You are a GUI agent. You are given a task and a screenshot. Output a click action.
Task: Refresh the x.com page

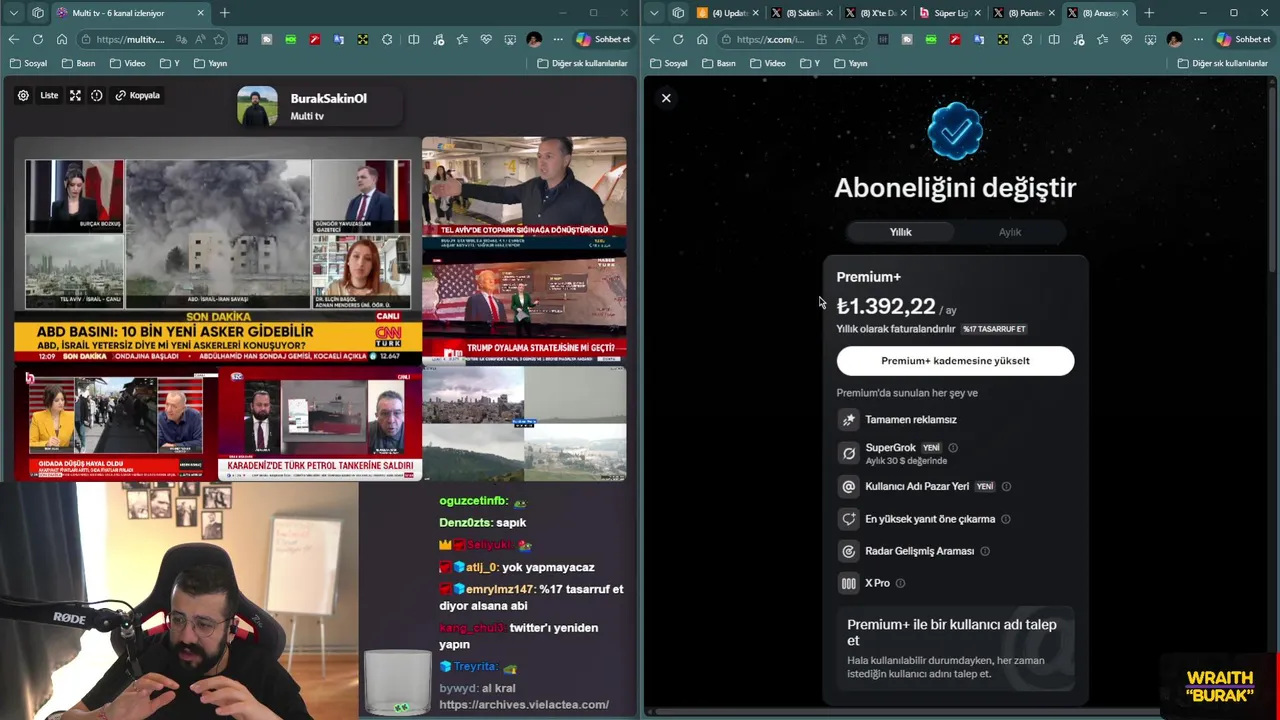(x=678, y=39)
